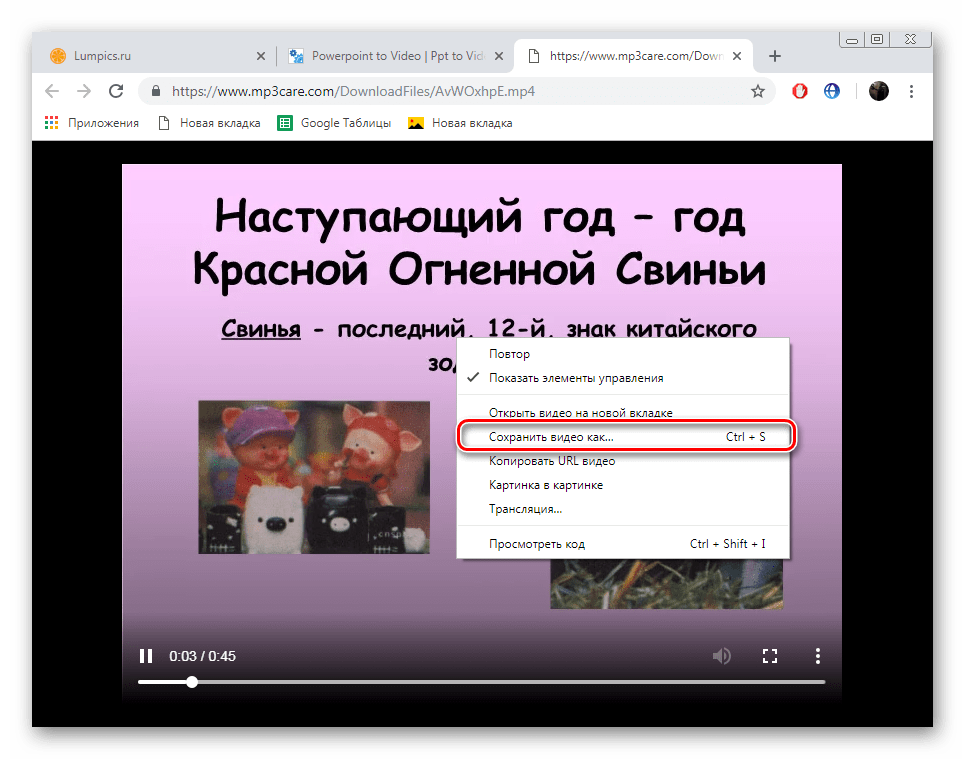
Task: Mute the video volume
Action: (x=722, y=656)
